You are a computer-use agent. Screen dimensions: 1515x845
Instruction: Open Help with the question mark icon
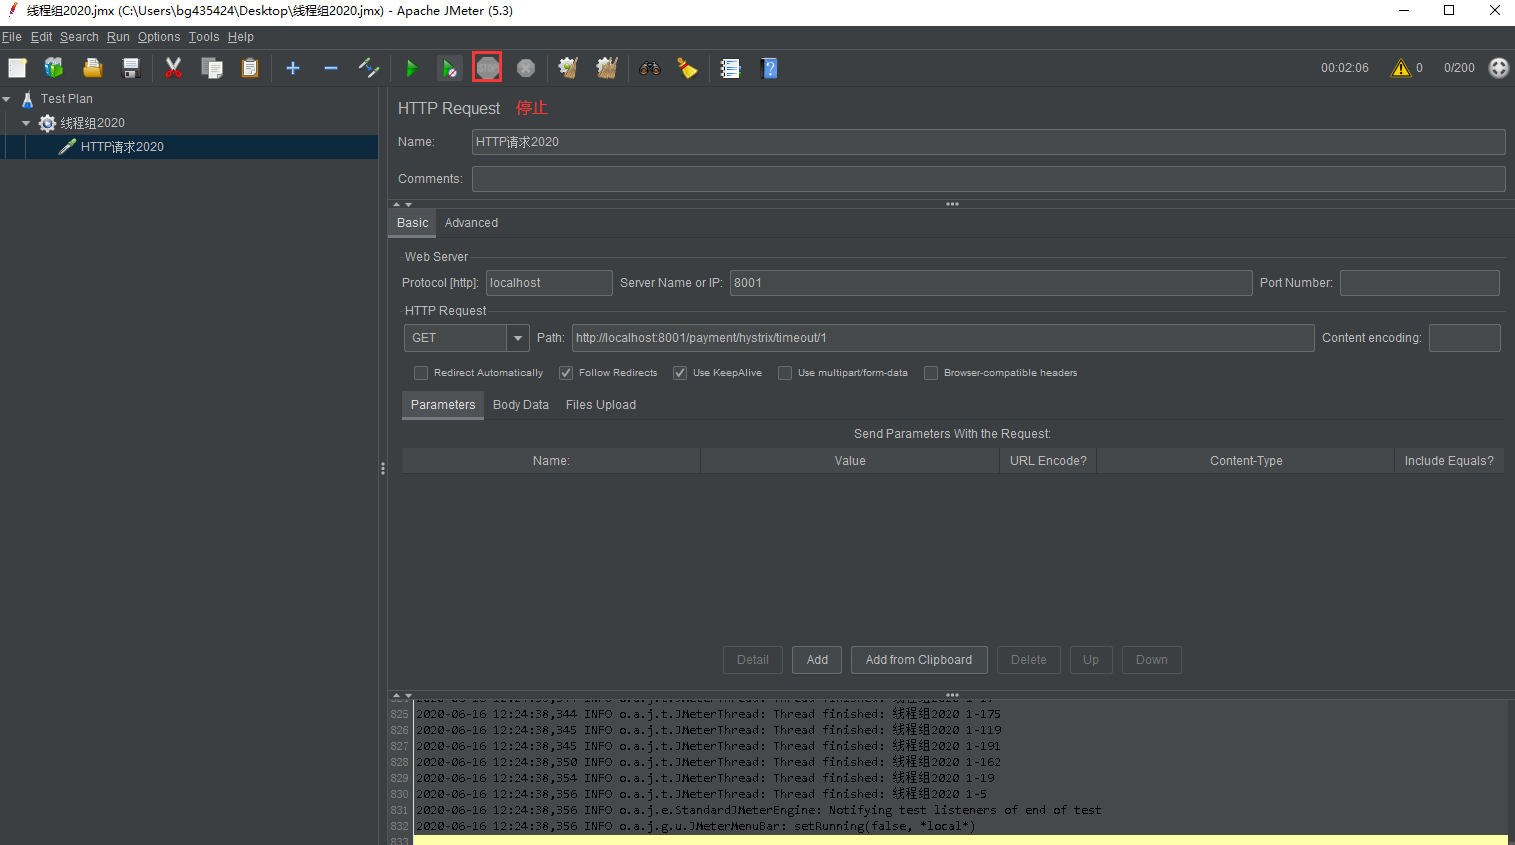tap(769, 68)
